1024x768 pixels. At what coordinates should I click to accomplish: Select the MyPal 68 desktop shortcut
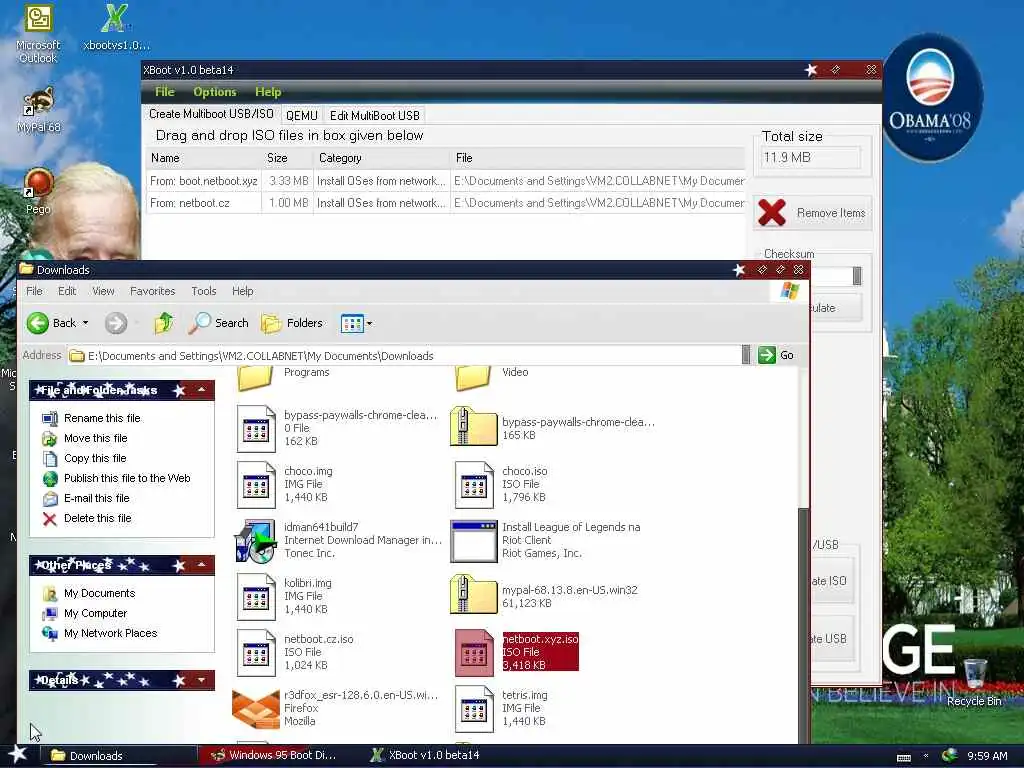(x=39, y=109)
